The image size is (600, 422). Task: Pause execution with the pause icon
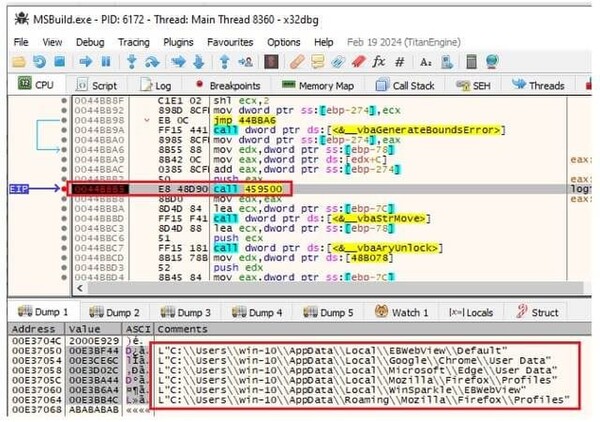pyautogui.click(x=106, y=61)
